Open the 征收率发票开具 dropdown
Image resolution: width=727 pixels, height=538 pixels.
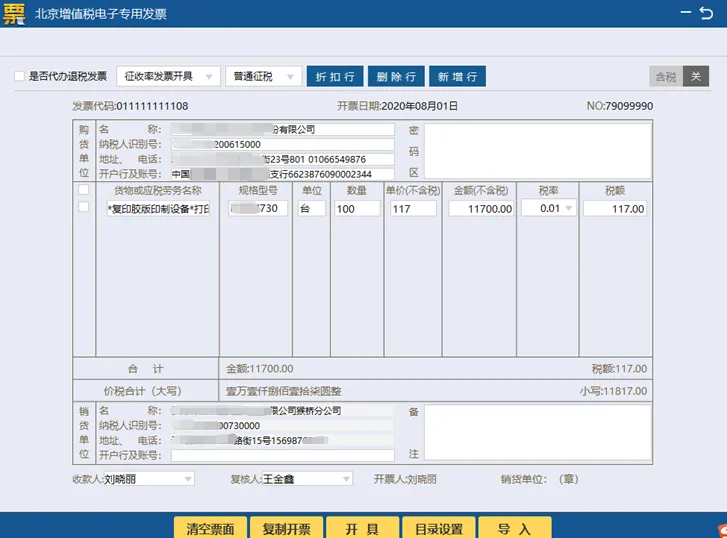[168, 76]
